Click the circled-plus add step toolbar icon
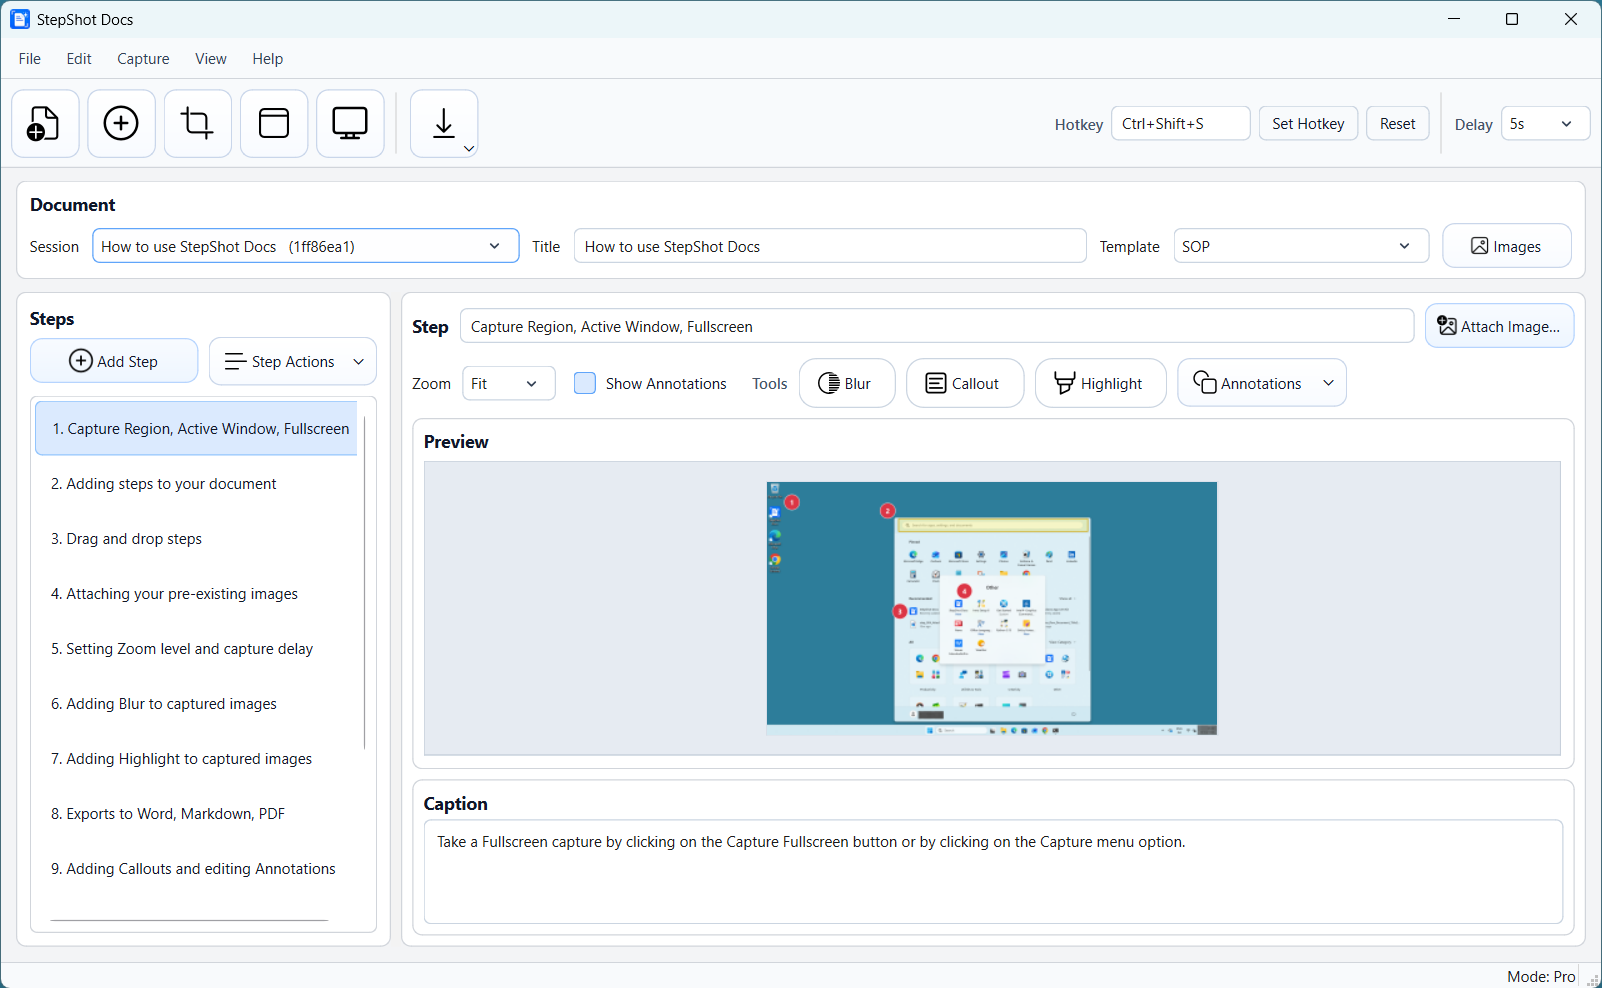The width and height of the screenshot is (1602, 988). click(121, 124)
